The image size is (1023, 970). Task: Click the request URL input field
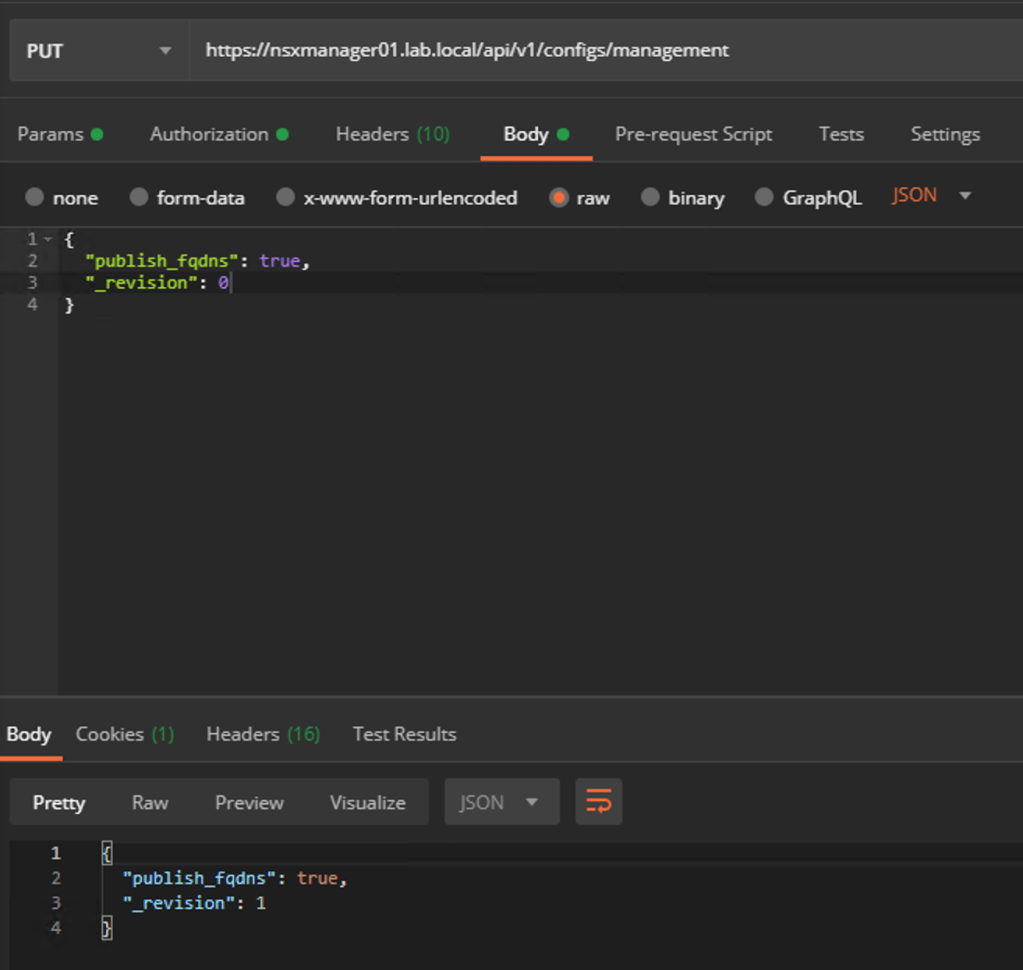click(600, 50)
